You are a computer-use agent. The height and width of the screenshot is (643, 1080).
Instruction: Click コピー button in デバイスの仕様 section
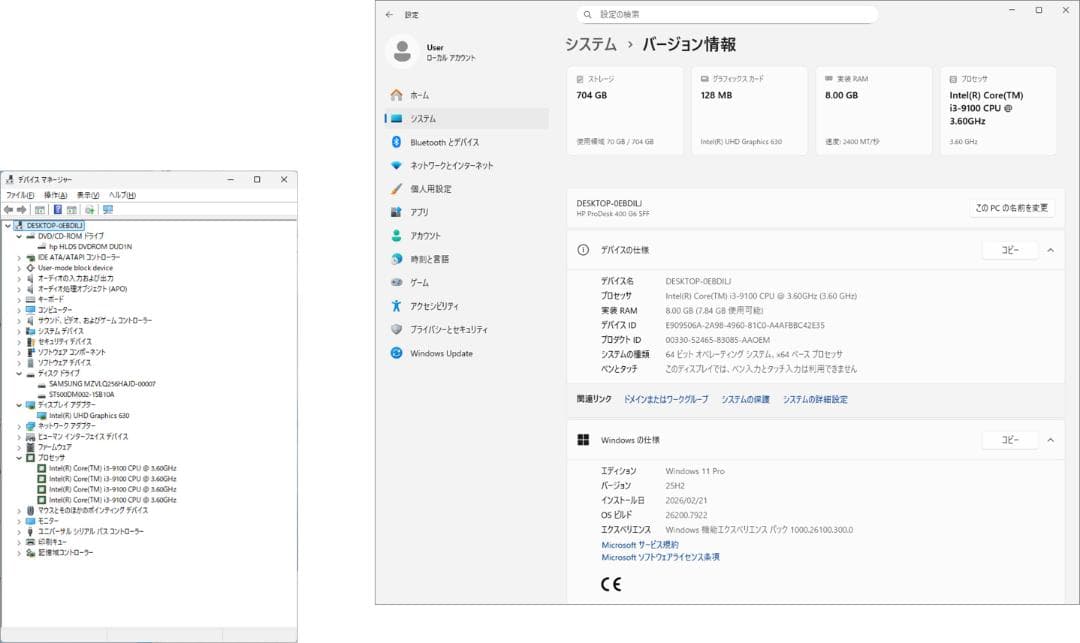pyautogui.click(x=1010, y=250)
